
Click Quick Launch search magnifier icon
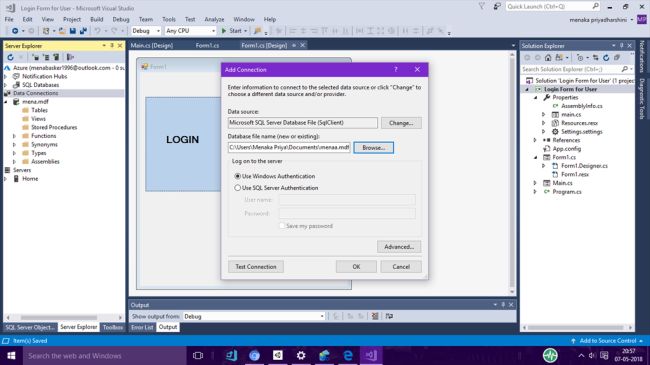point(595,6)
